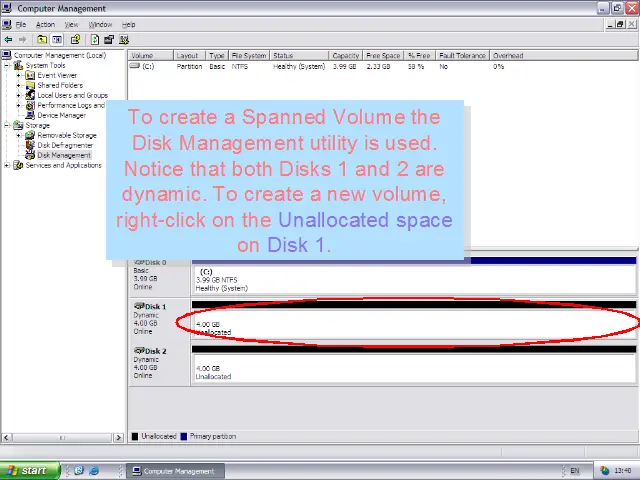
Task: Open the View menu
Action: point(71,24)
